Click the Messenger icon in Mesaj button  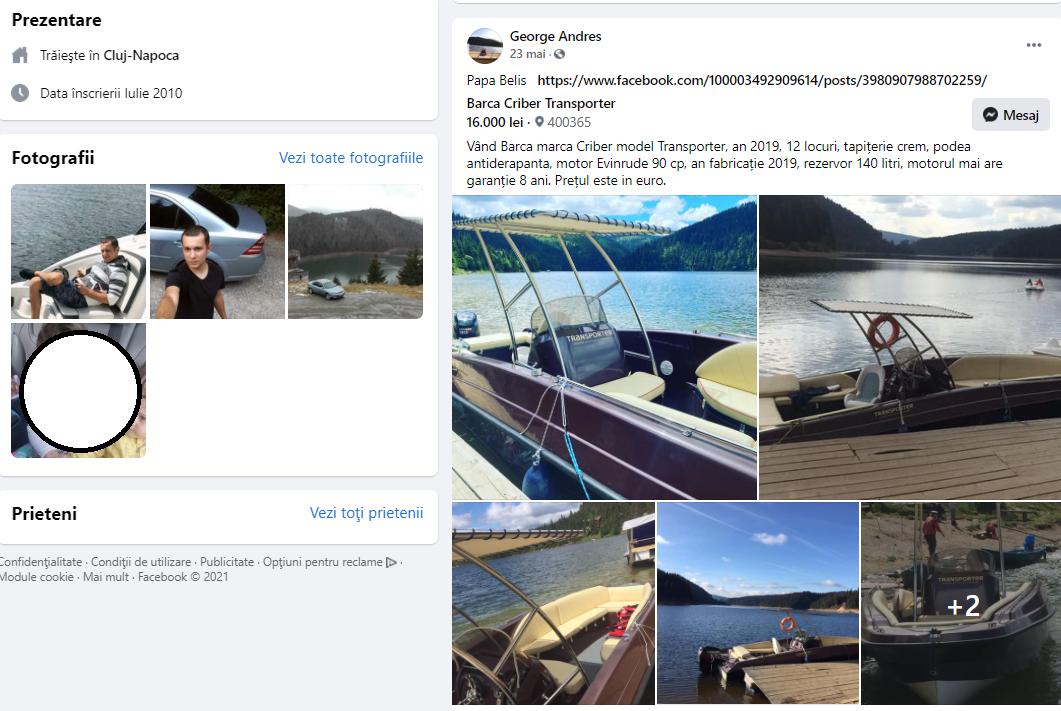pyautogui.click(x=990, y=115)
